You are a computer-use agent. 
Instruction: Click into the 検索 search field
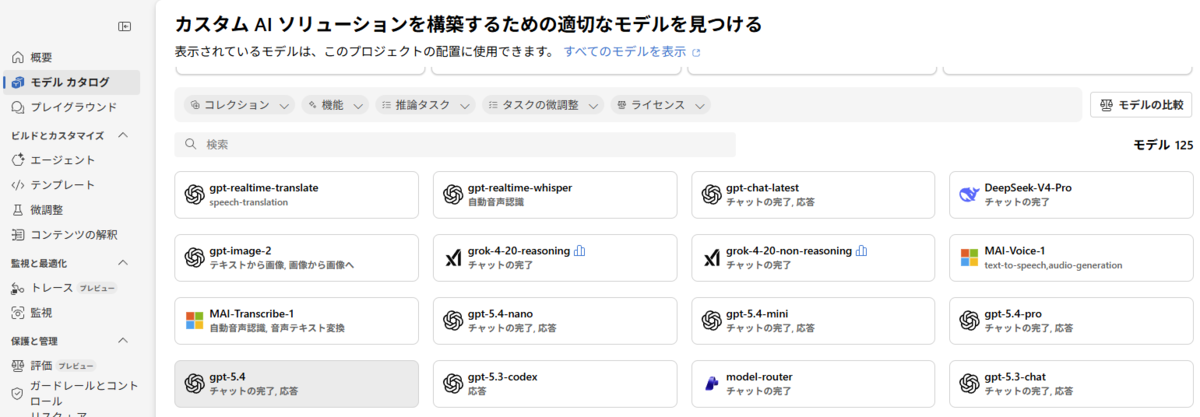tap(455, 145)
